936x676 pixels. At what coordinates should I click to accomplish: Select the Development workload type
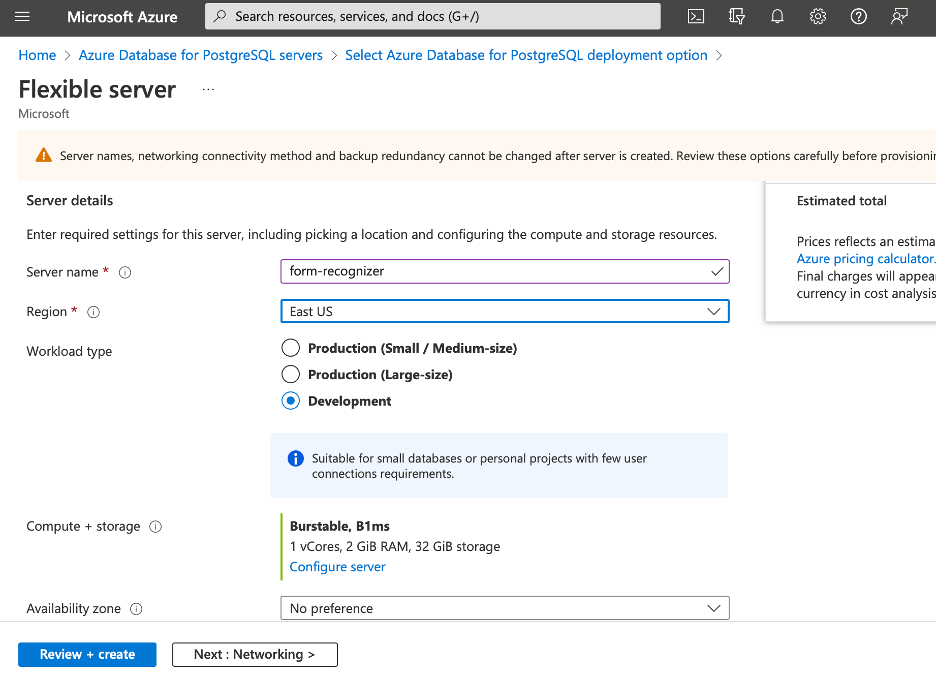(x=291, y=401)
